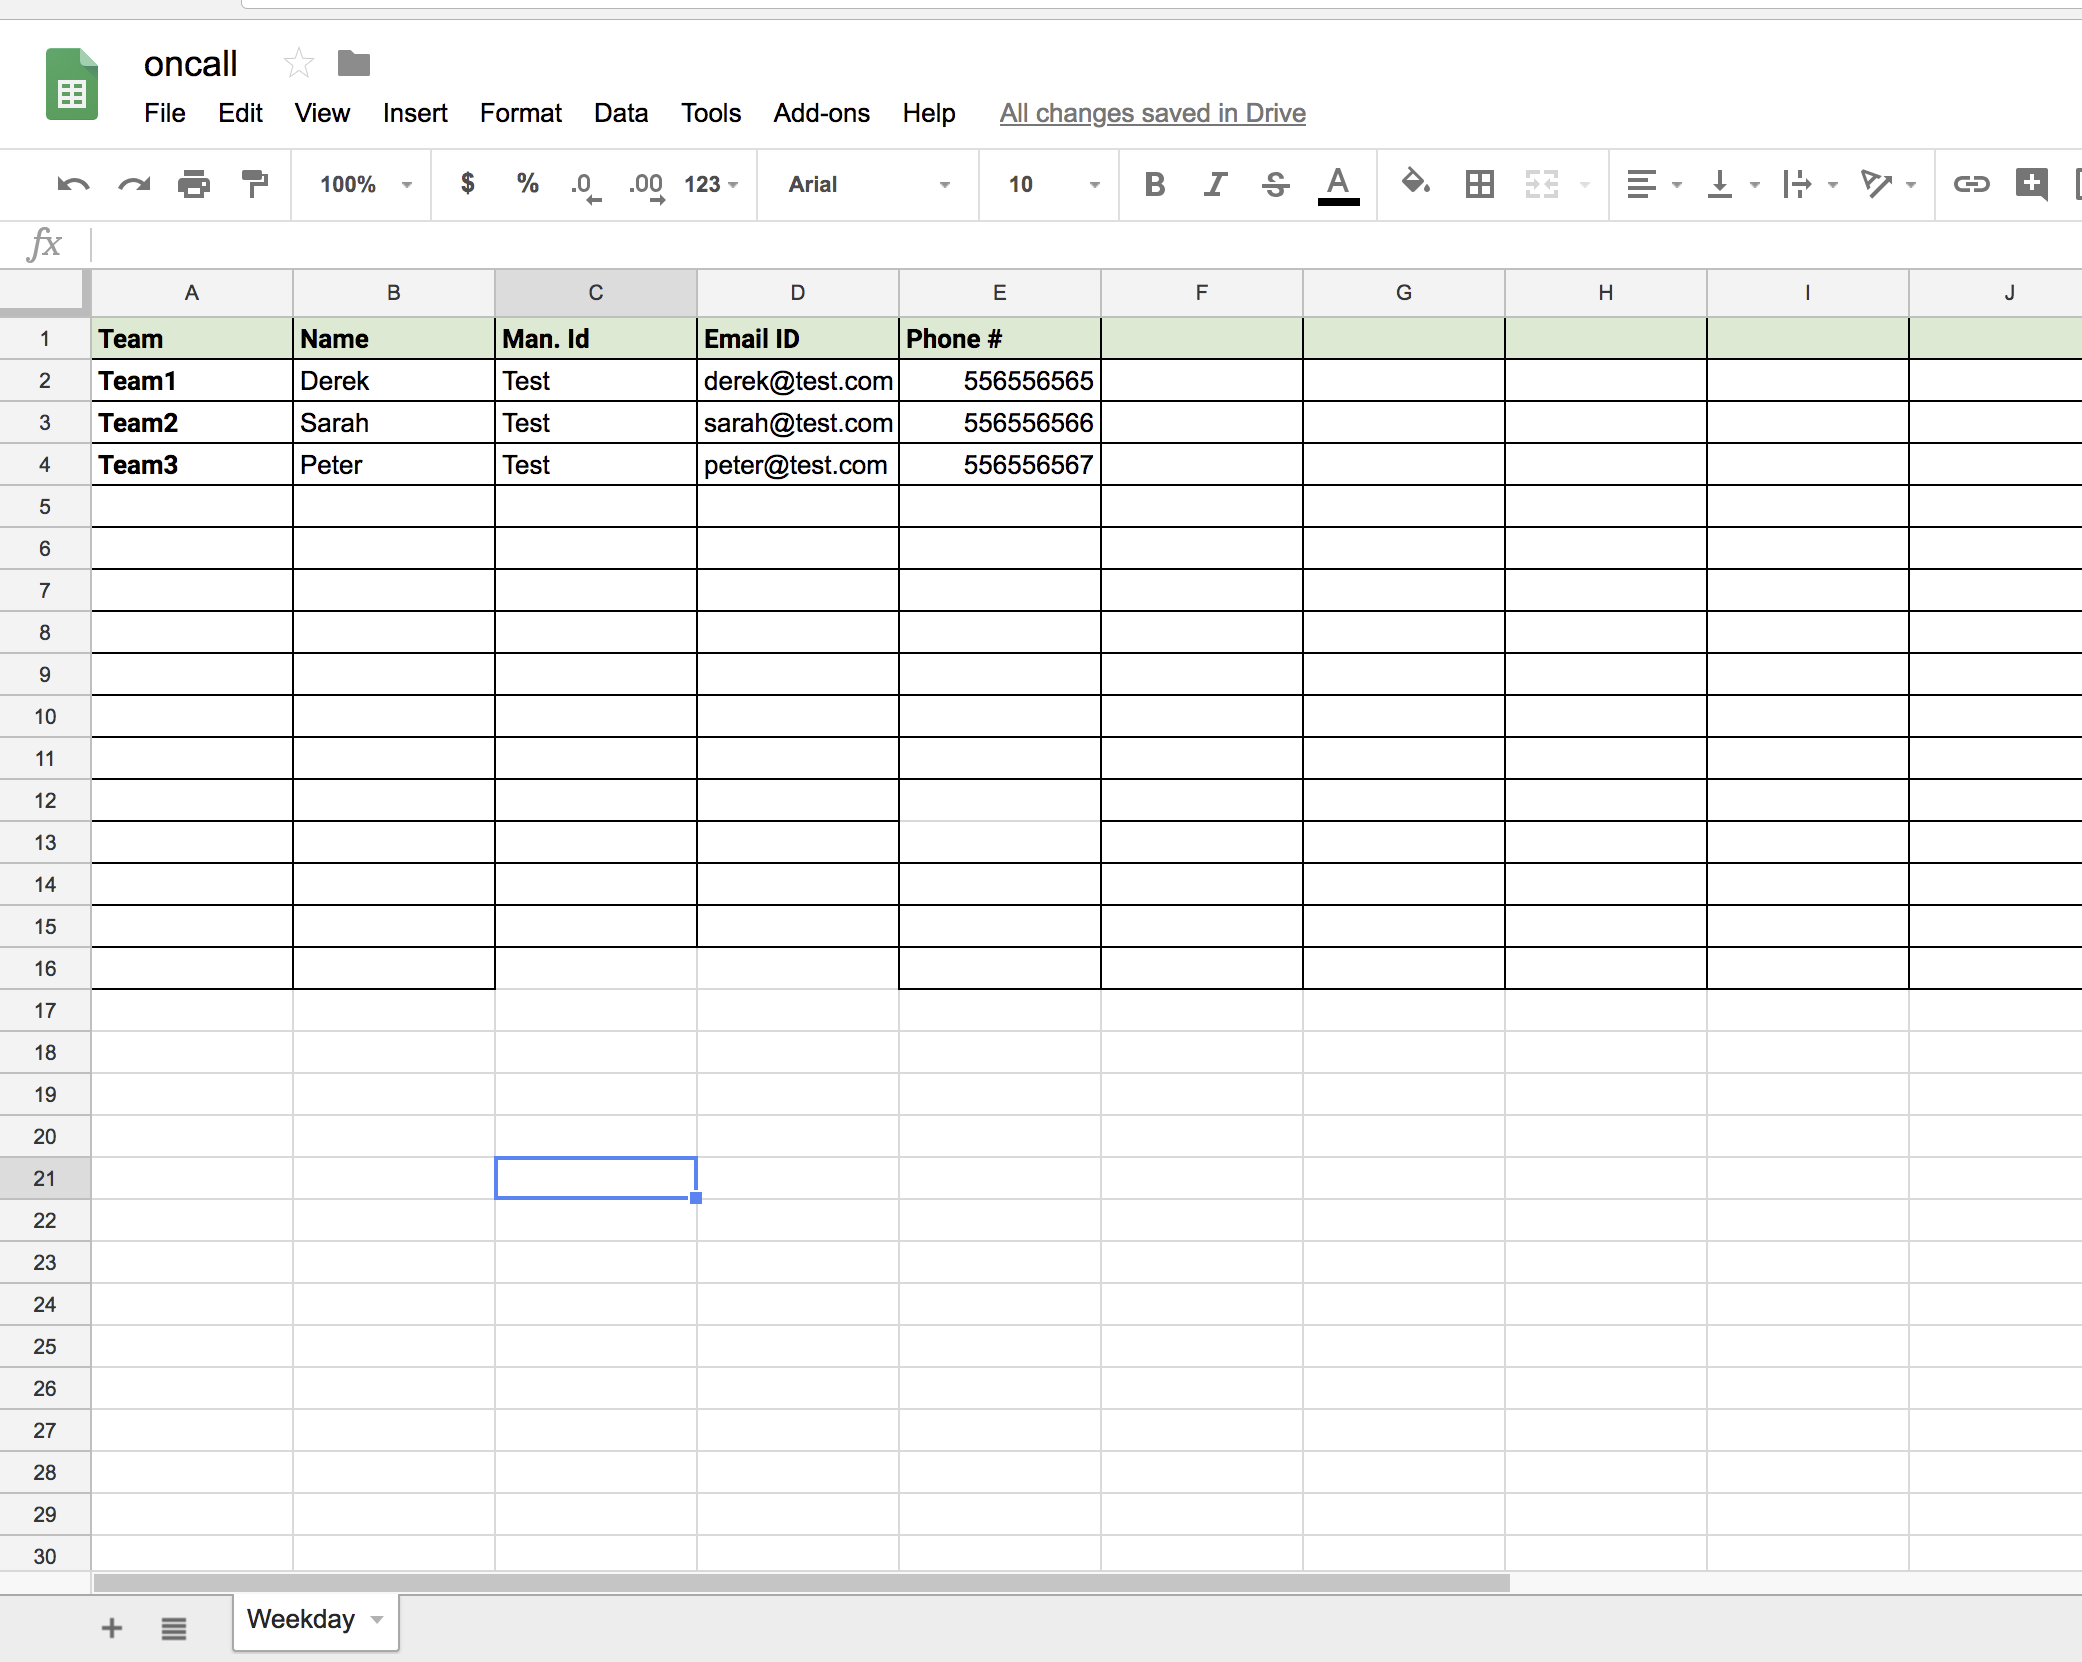Click the Print icon
The height and width of the screenshot is (1662, 2082).
click(194, 185)
